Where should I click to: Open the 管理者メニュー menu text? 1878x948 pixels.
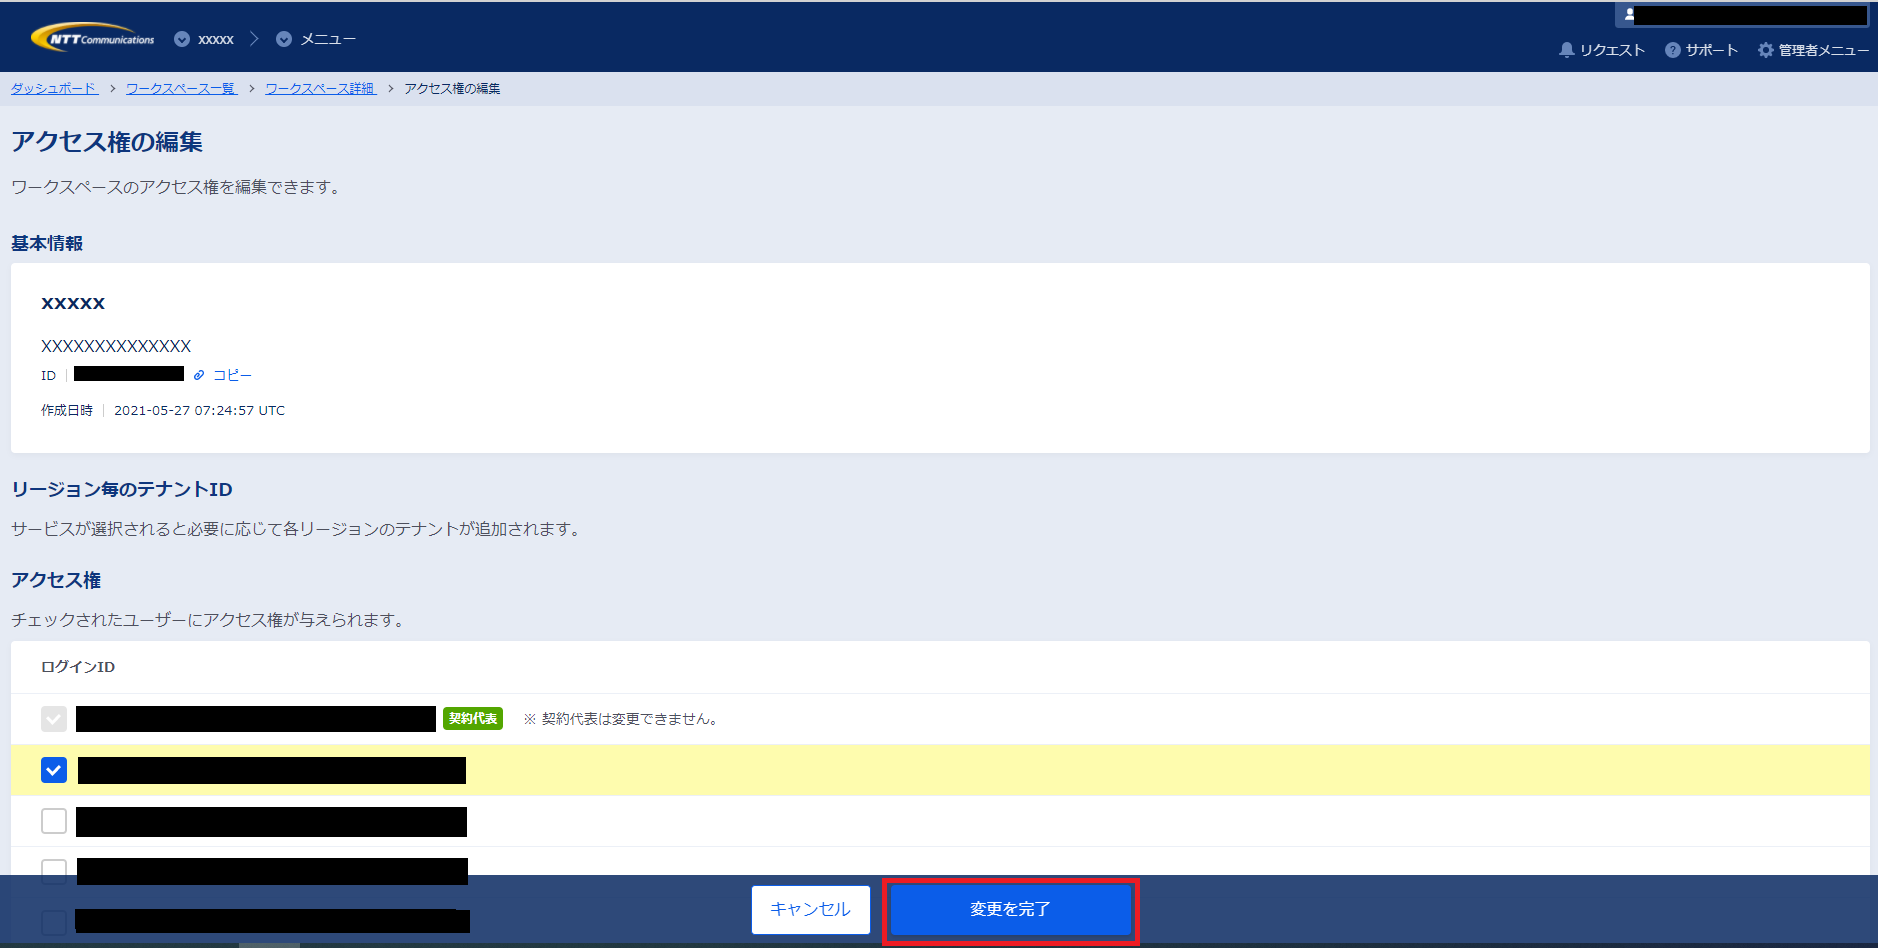[1823, 50]
